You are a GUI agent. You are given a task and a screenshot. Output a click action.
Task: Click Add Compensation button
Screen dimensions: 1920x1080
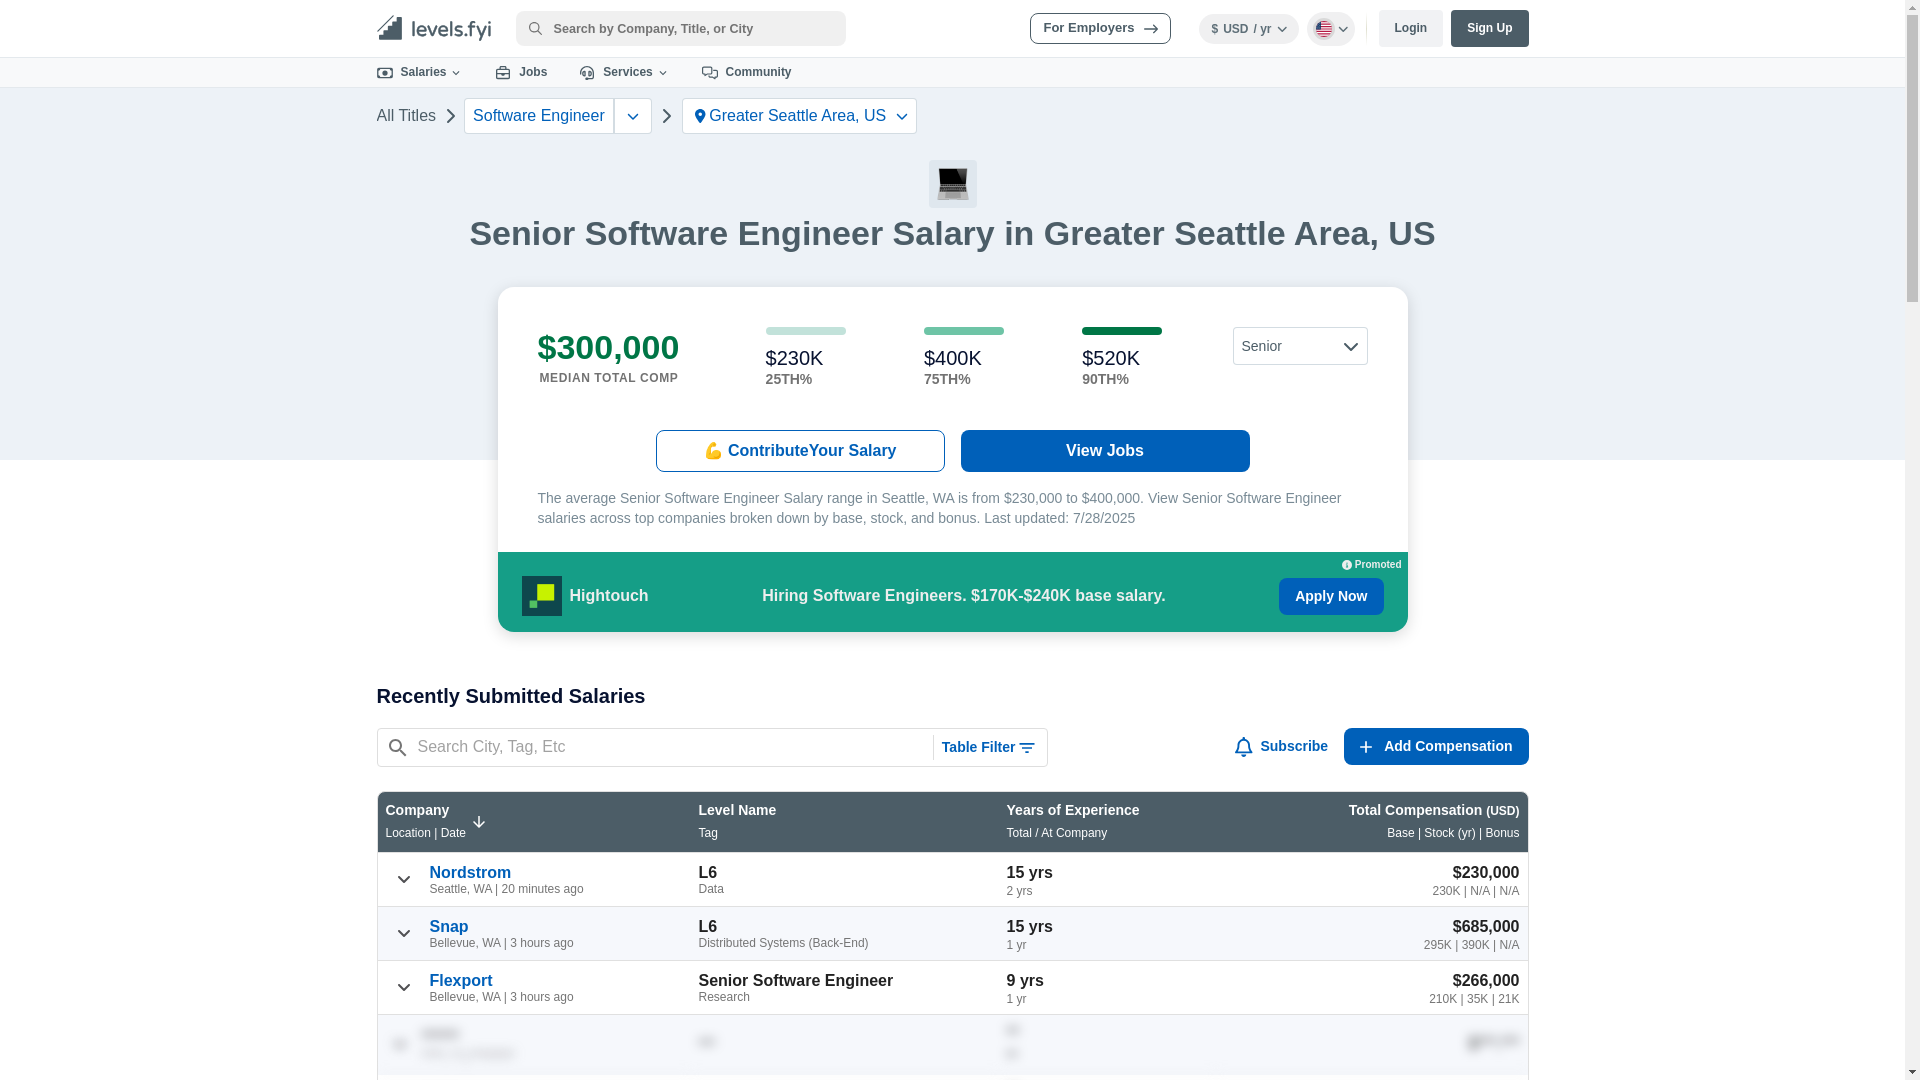pyautogui.click(x=1436, y=746)
